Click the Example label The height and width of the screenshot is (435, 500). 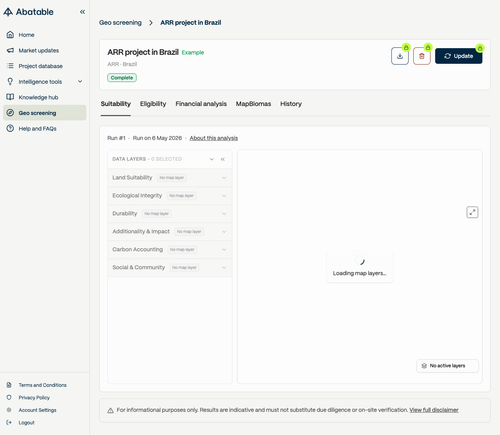[x=193, y=53]
